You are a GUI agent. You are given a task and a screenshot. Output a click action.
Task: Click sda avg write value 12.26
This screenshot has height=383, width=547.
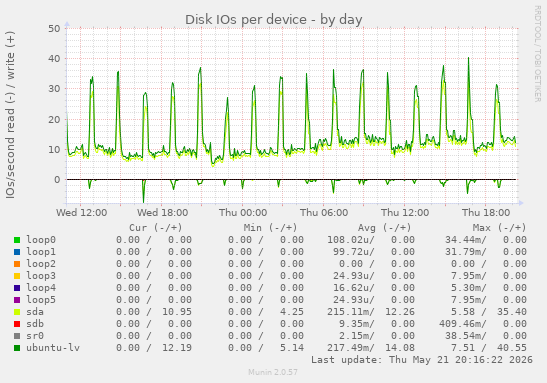pyautogui.click(x=400, y=312)
